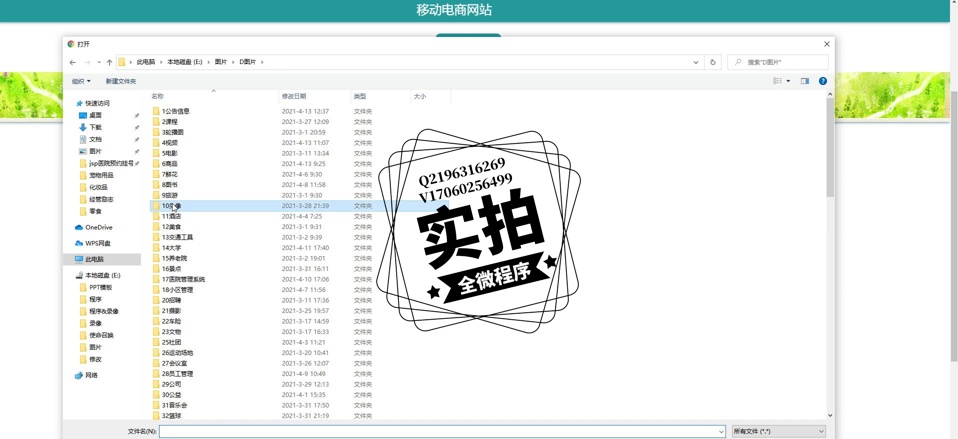Click the back navigation arrow

pos(72,62)
